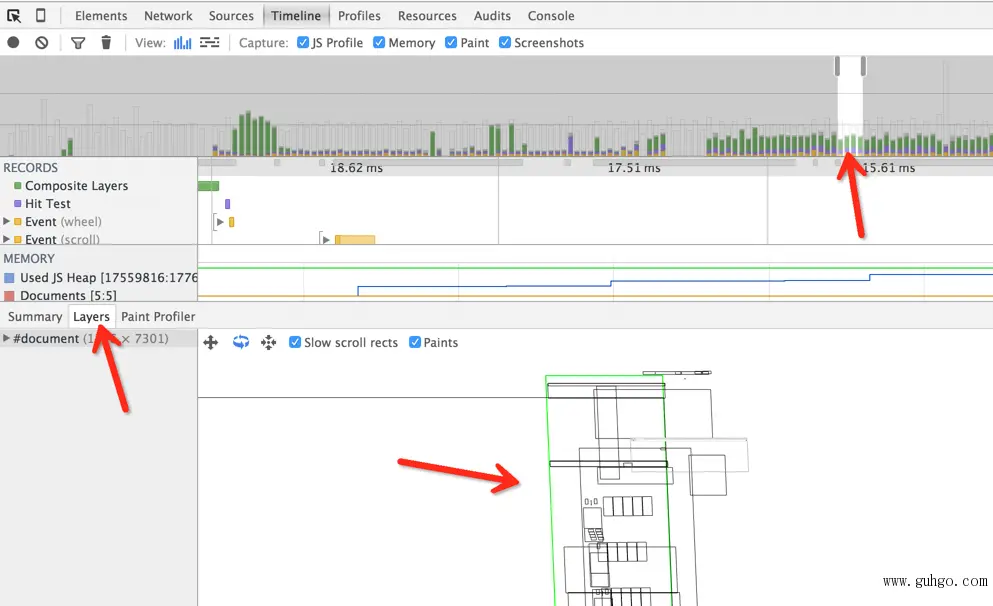Open the Resources tab
This screenshot has width=993, height=606.
[427, 15]
